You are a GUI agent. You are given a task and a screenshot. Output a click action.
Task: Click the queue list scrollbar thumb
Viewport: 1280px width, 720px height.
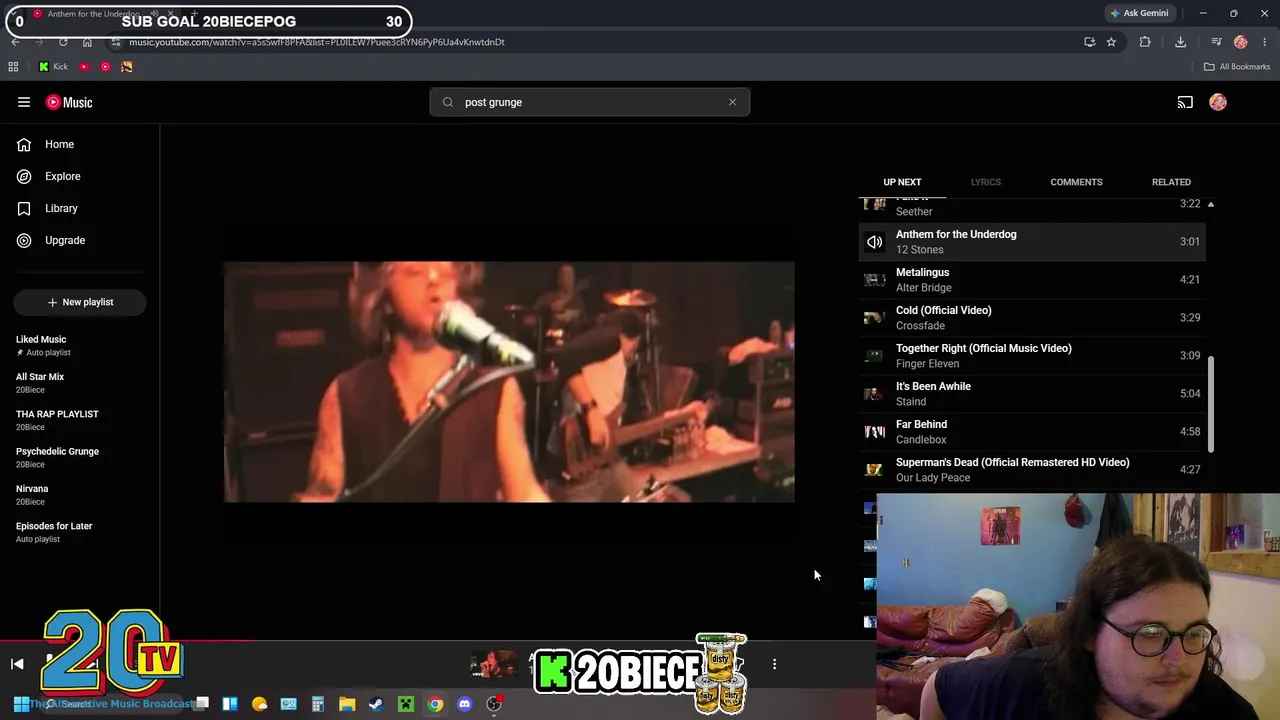[x=1211, y=403]
